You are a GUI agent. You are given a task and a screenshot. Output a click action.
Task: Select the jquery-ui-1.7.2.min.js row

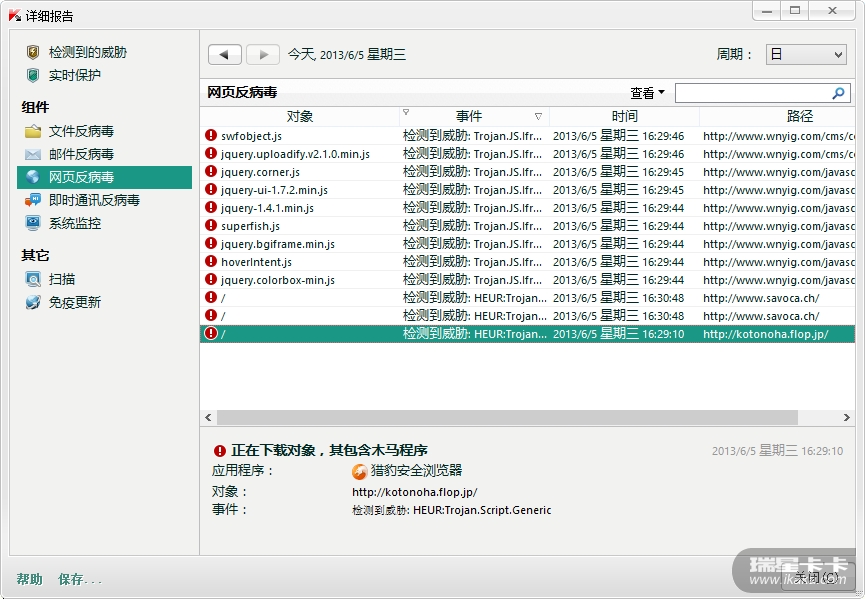527,189
